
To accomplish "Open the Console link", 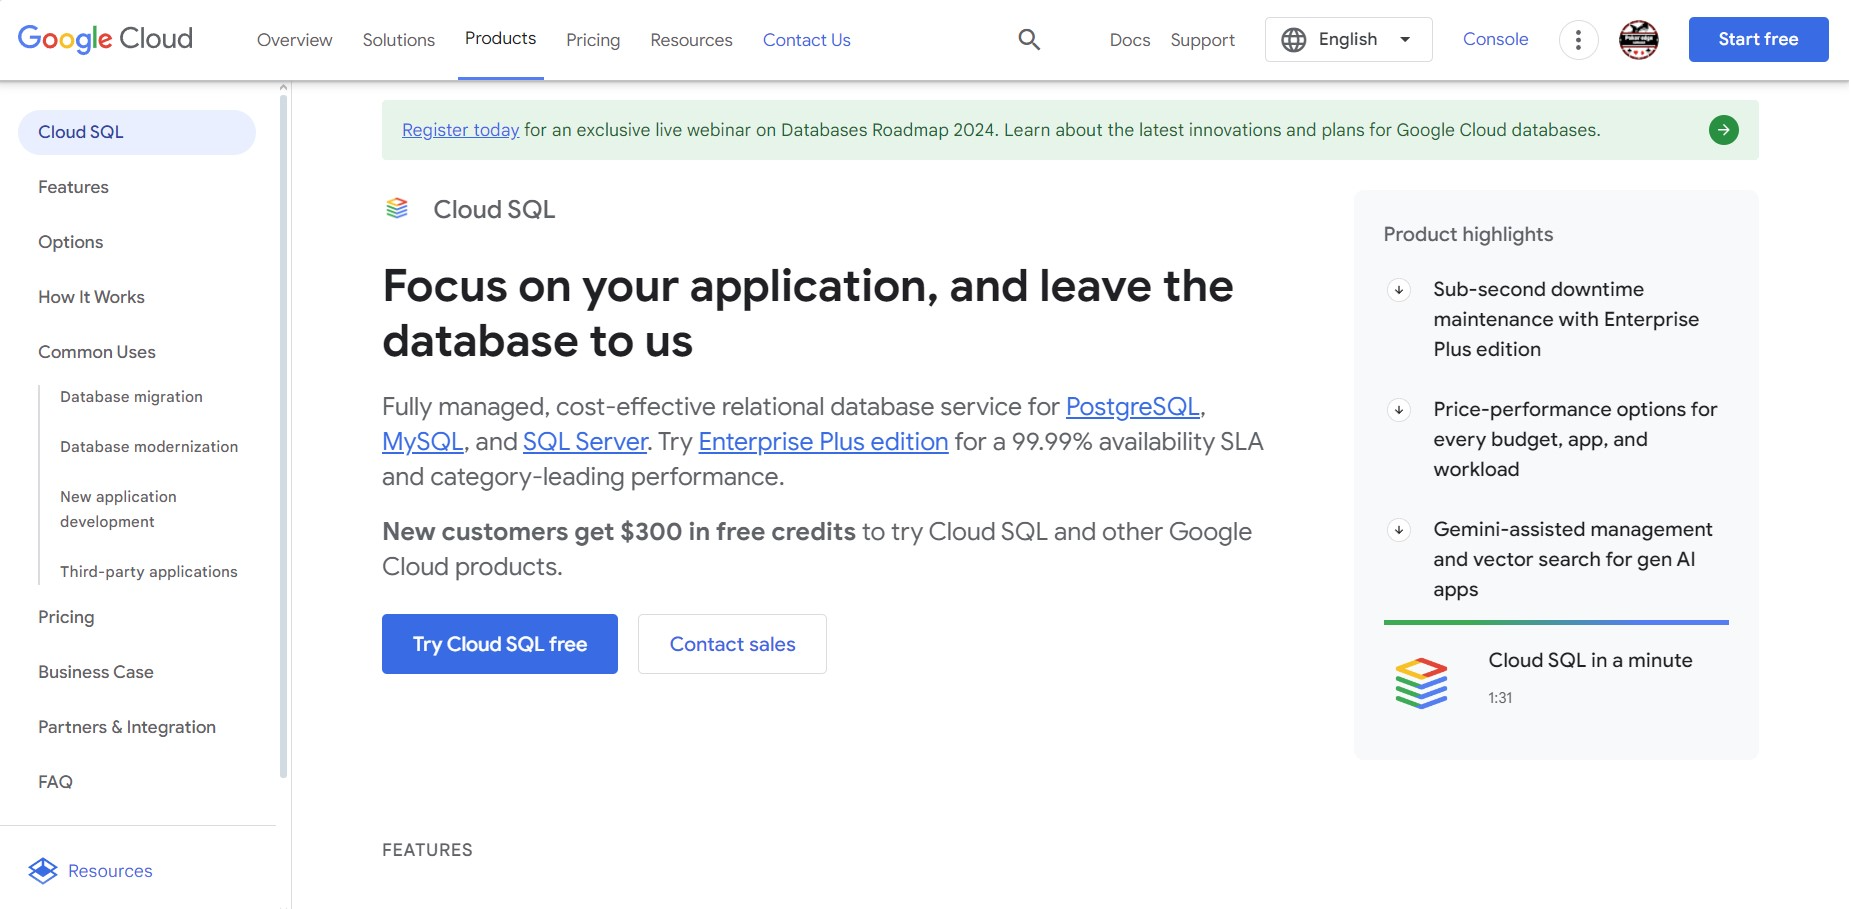I will coord(1495,39).
